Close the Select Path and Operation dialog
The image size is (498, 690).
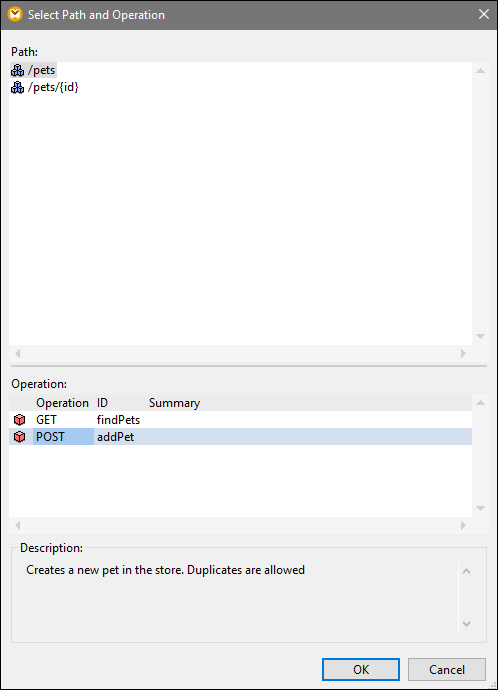[483, 15]
